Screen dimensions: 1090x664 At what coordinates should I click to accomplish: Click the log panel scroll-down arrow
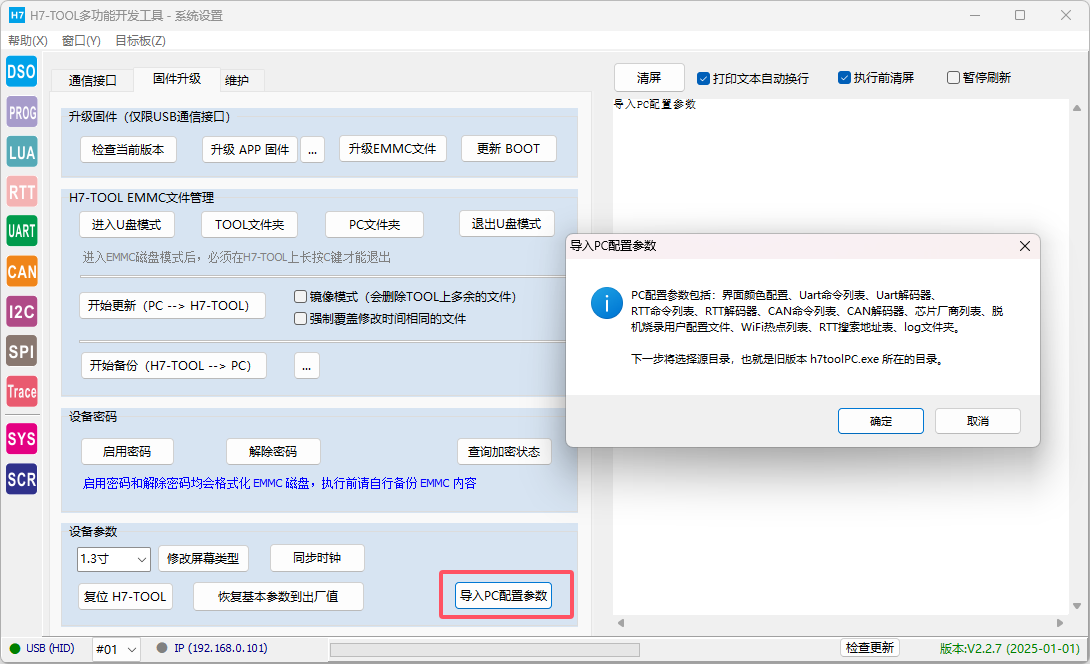pyautogui.click(x=1077, y=606)
